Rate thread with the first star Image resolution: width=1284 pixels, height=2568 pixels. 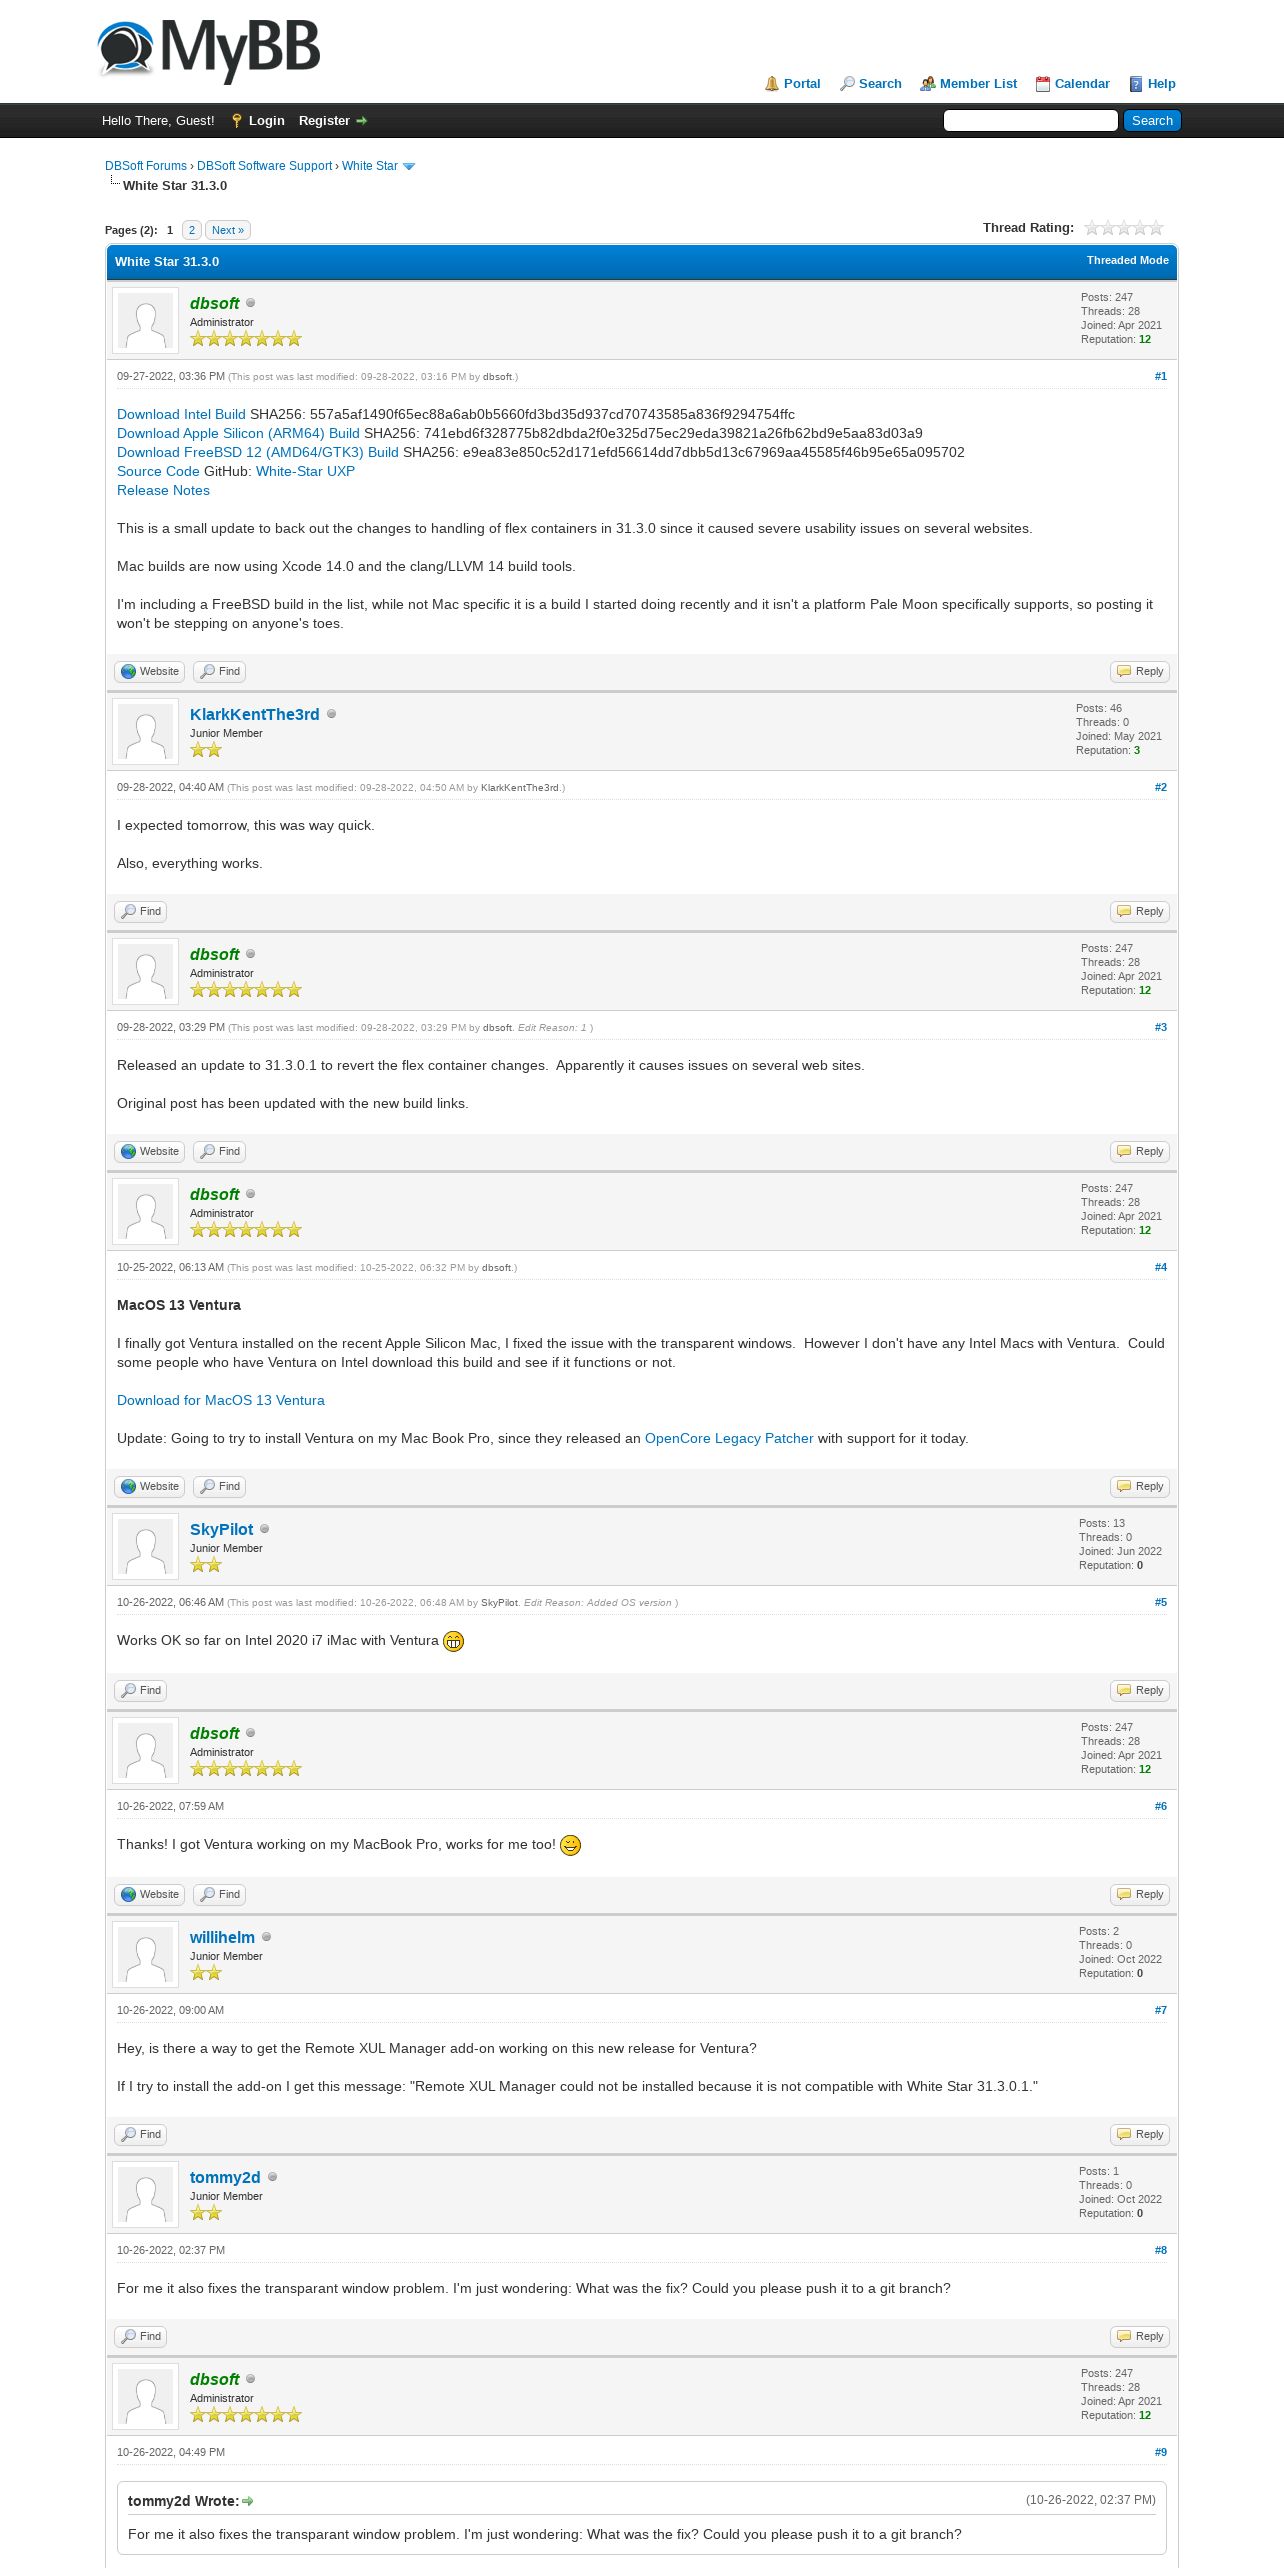1092,228
